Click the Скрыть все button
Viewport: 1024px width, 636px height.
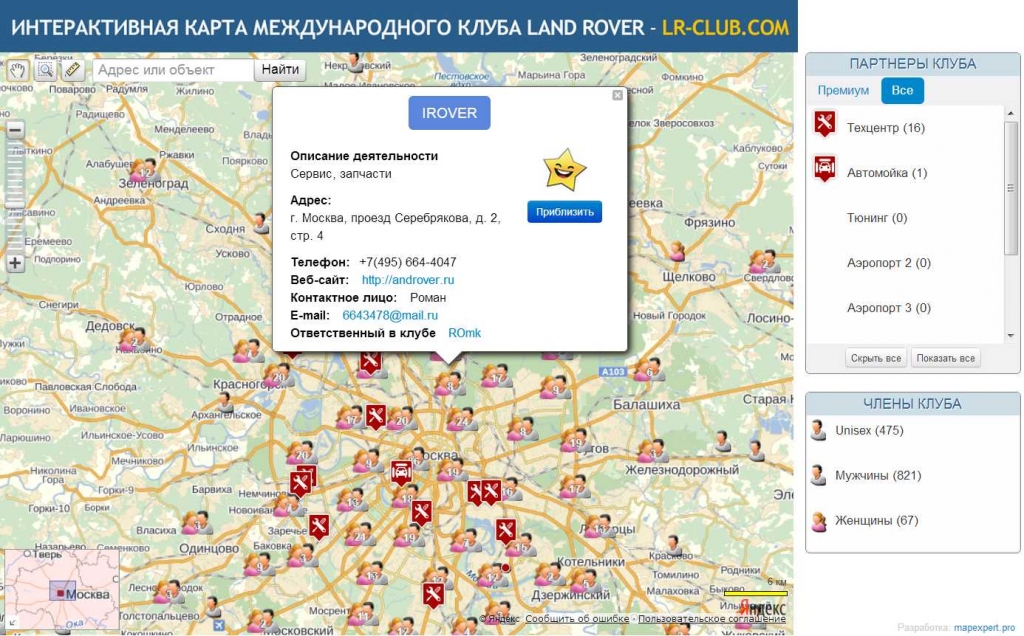876,358
